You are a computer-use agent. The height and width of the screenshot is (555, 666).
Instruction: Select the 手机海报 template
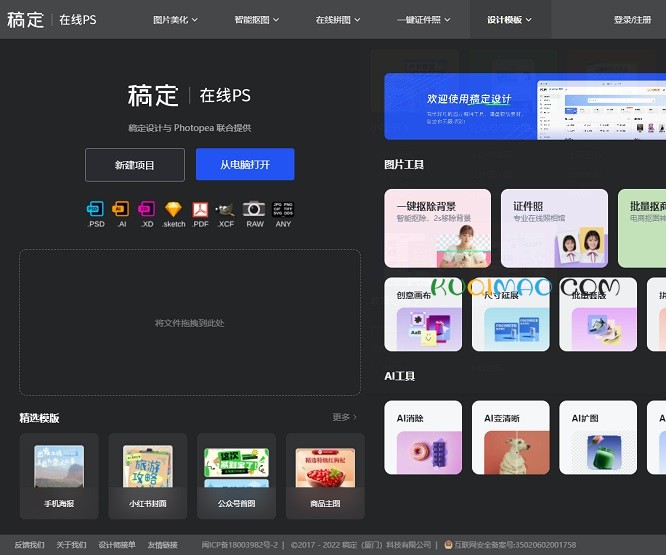tap(59, 476)
